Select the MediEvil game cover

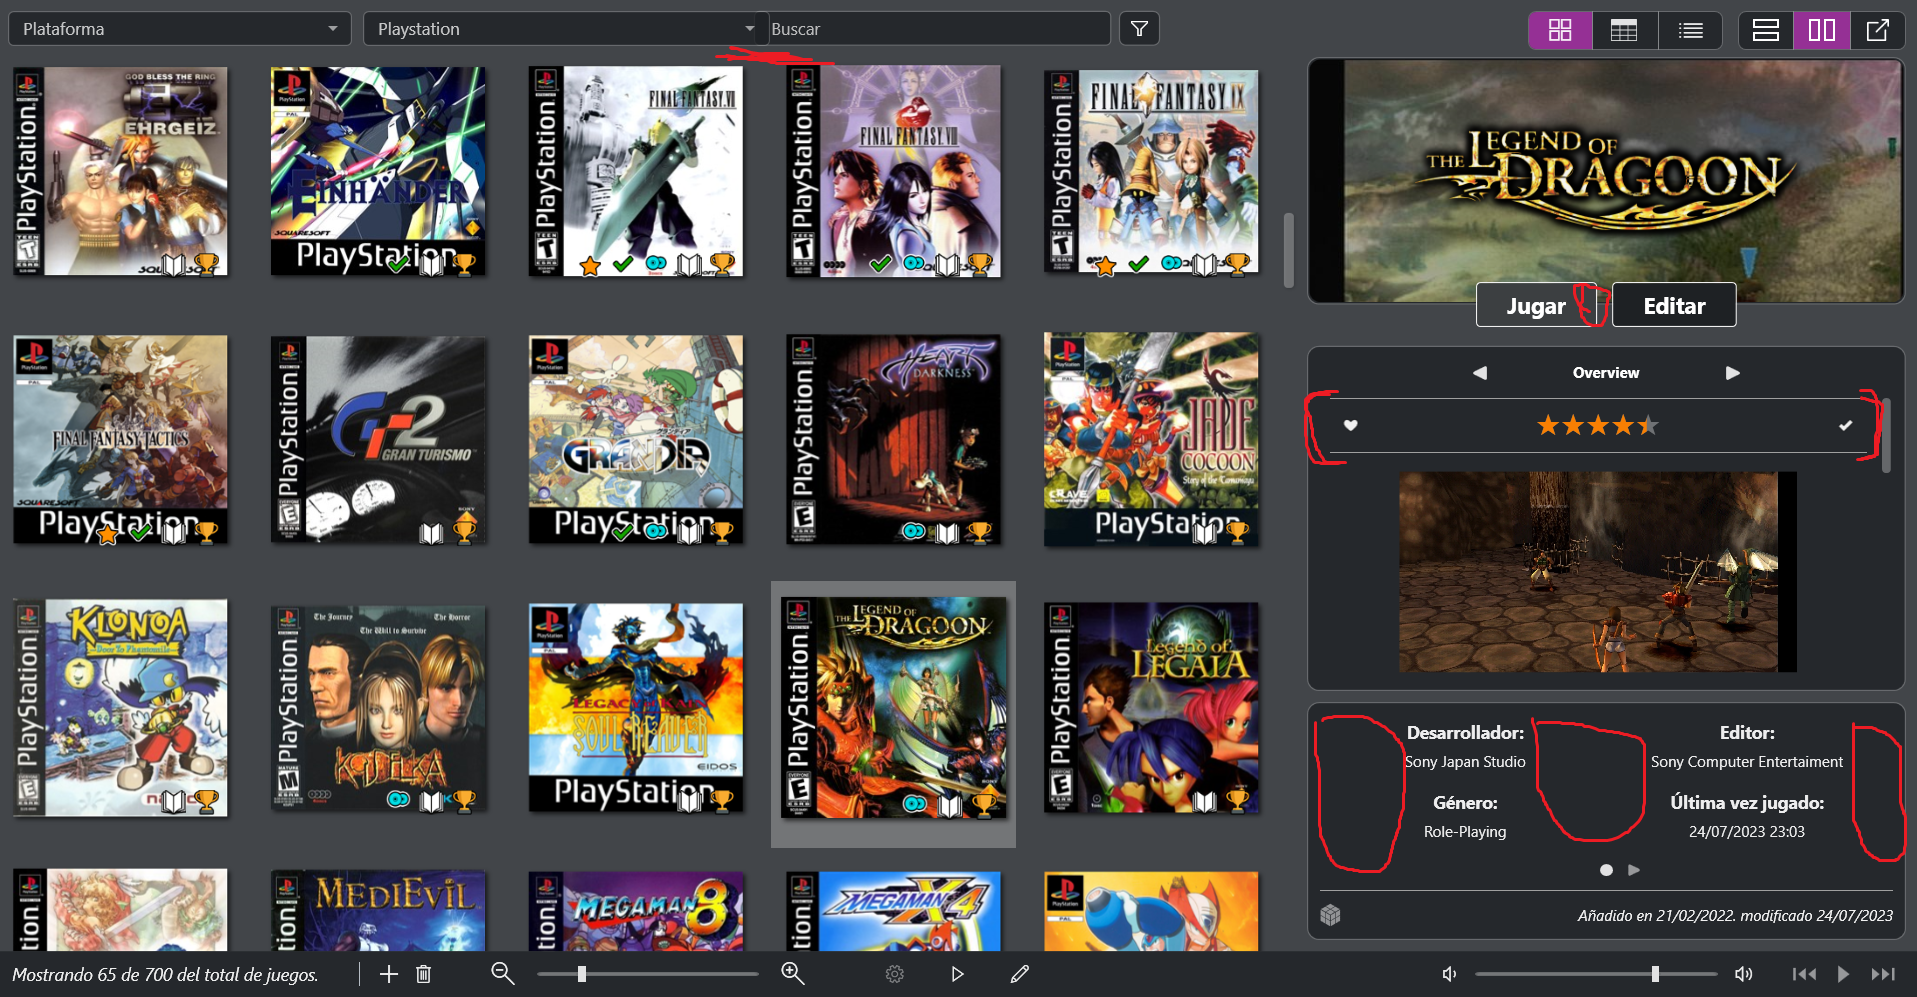click(x=378, y=910)
